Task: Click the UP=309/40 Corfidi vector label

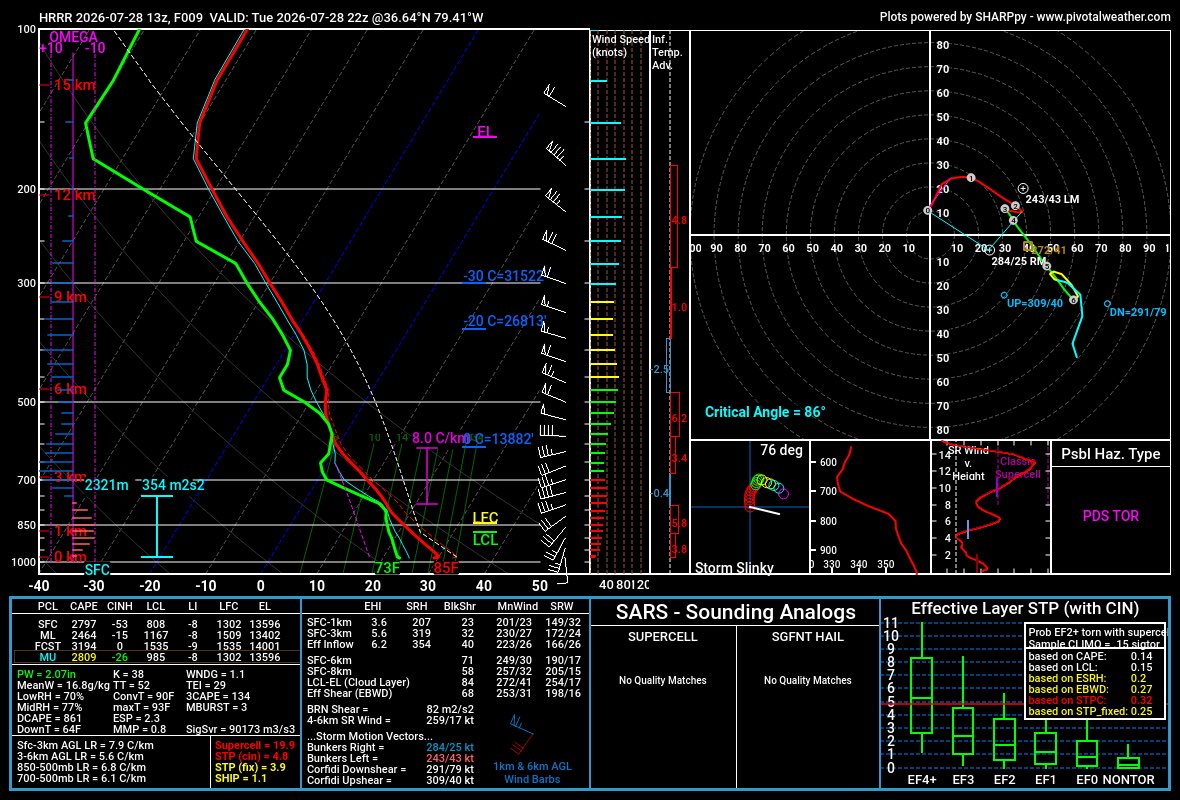Action: pyautogui.click(x=1035, y=303)
